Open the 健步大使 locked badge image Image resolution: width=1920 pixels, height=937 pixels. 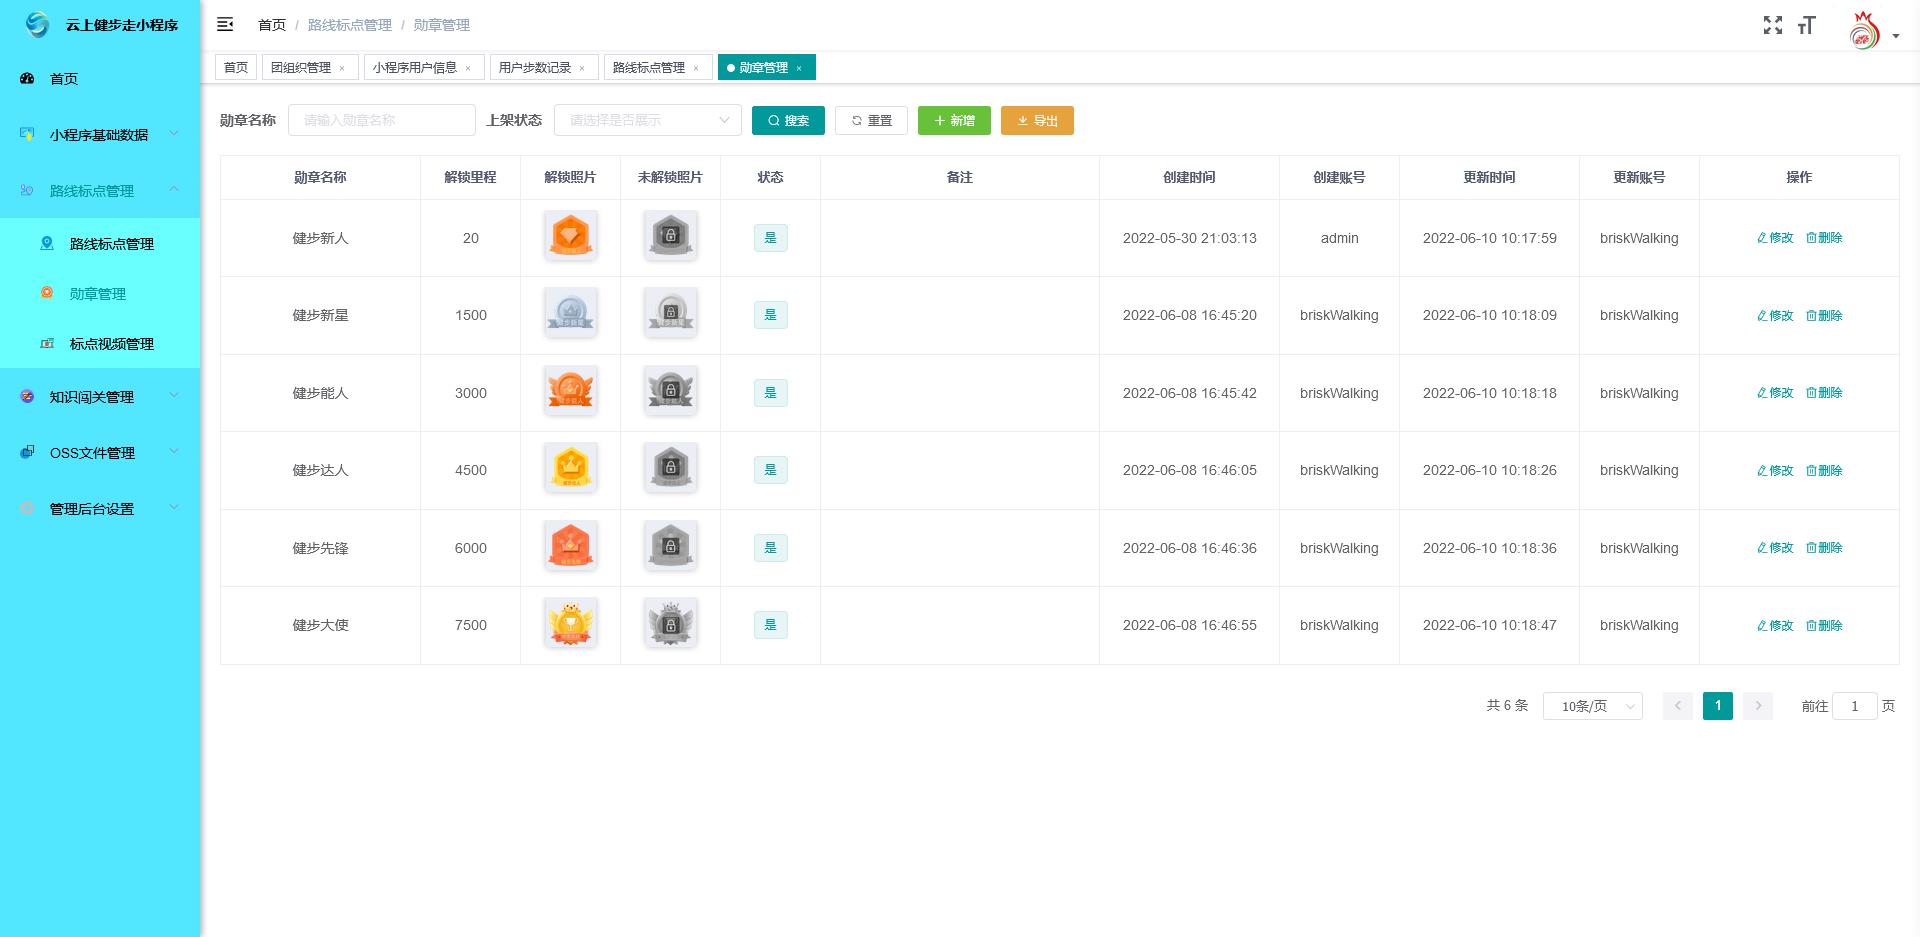click(670, 623)
